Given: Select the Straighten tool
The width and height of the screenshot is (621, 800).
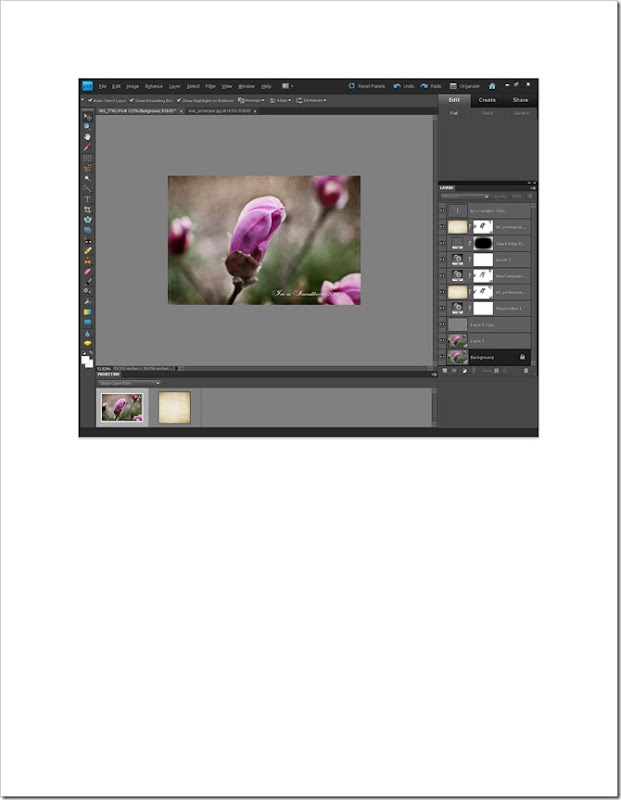Looking at the screenshot, I should (87, 230).
